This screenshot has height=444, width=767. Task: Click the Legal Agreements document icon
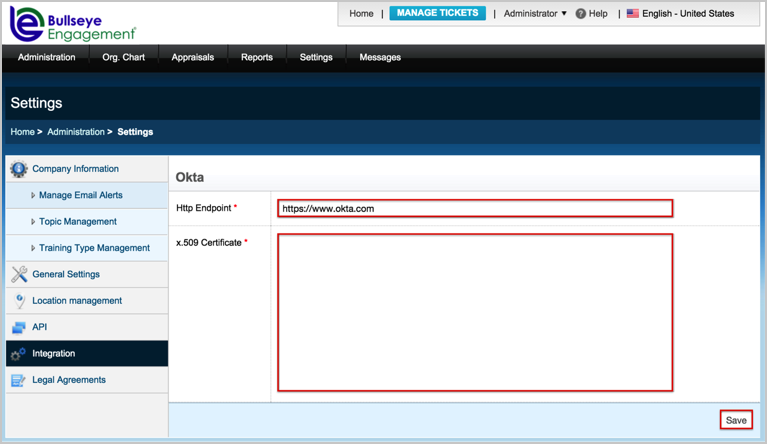[x=18, y=380]
